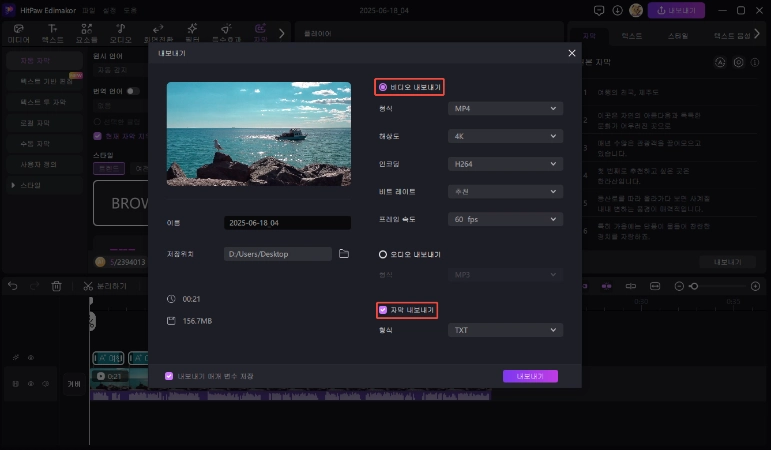Open the subtitle settings gear icon
The image size is (771, 450).
click(x=738, y=62)
